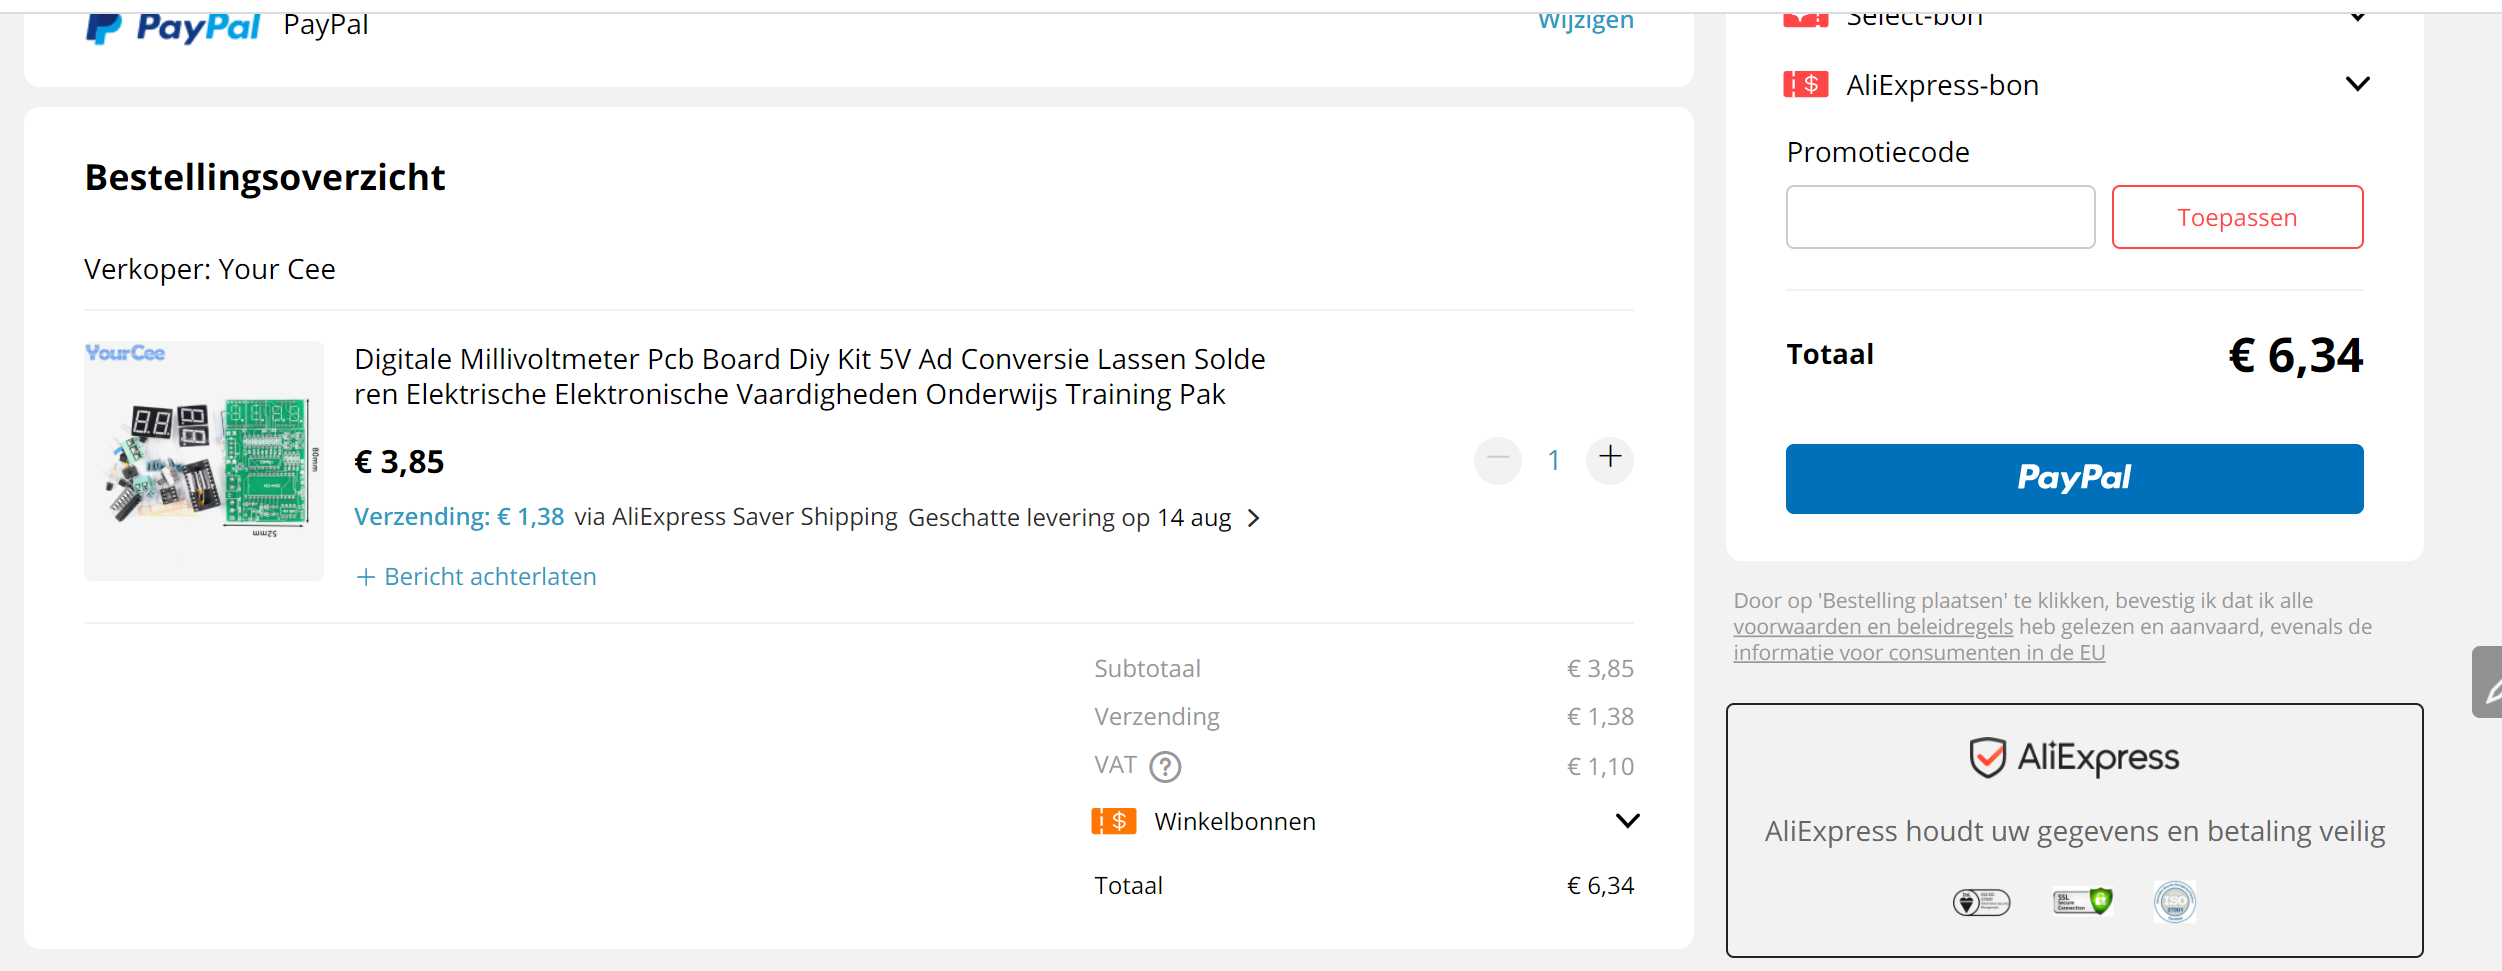Click the SSL secure connection badge
Screen dimensions: 2502x971
click(2082, 902)
